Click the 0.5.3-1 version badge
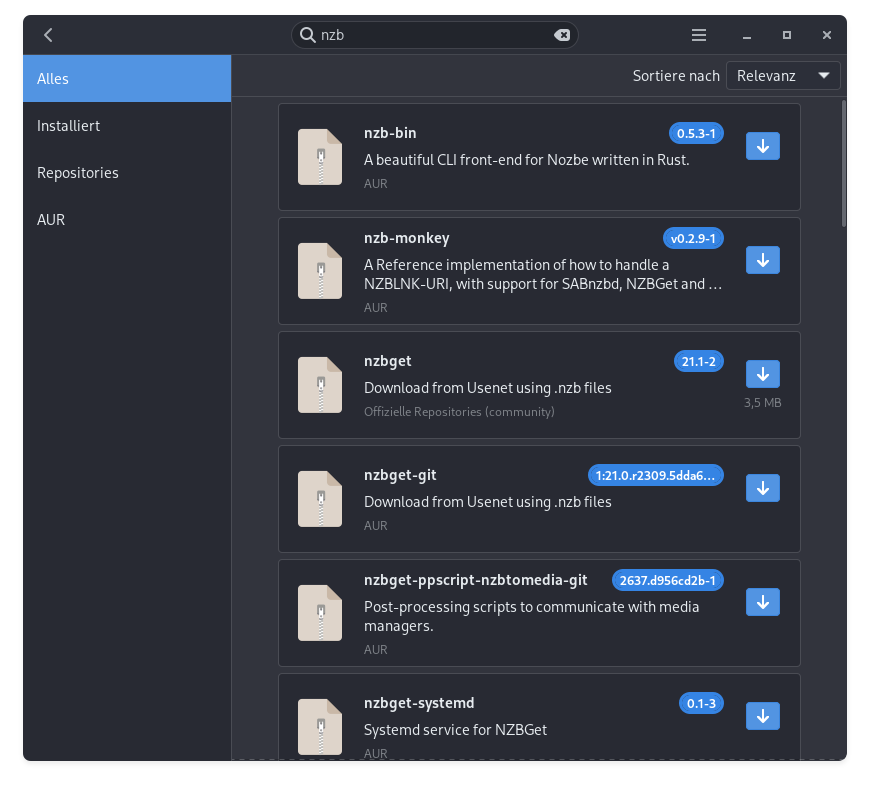Screen dimensions: 870x792 click(x=696, y=133)
